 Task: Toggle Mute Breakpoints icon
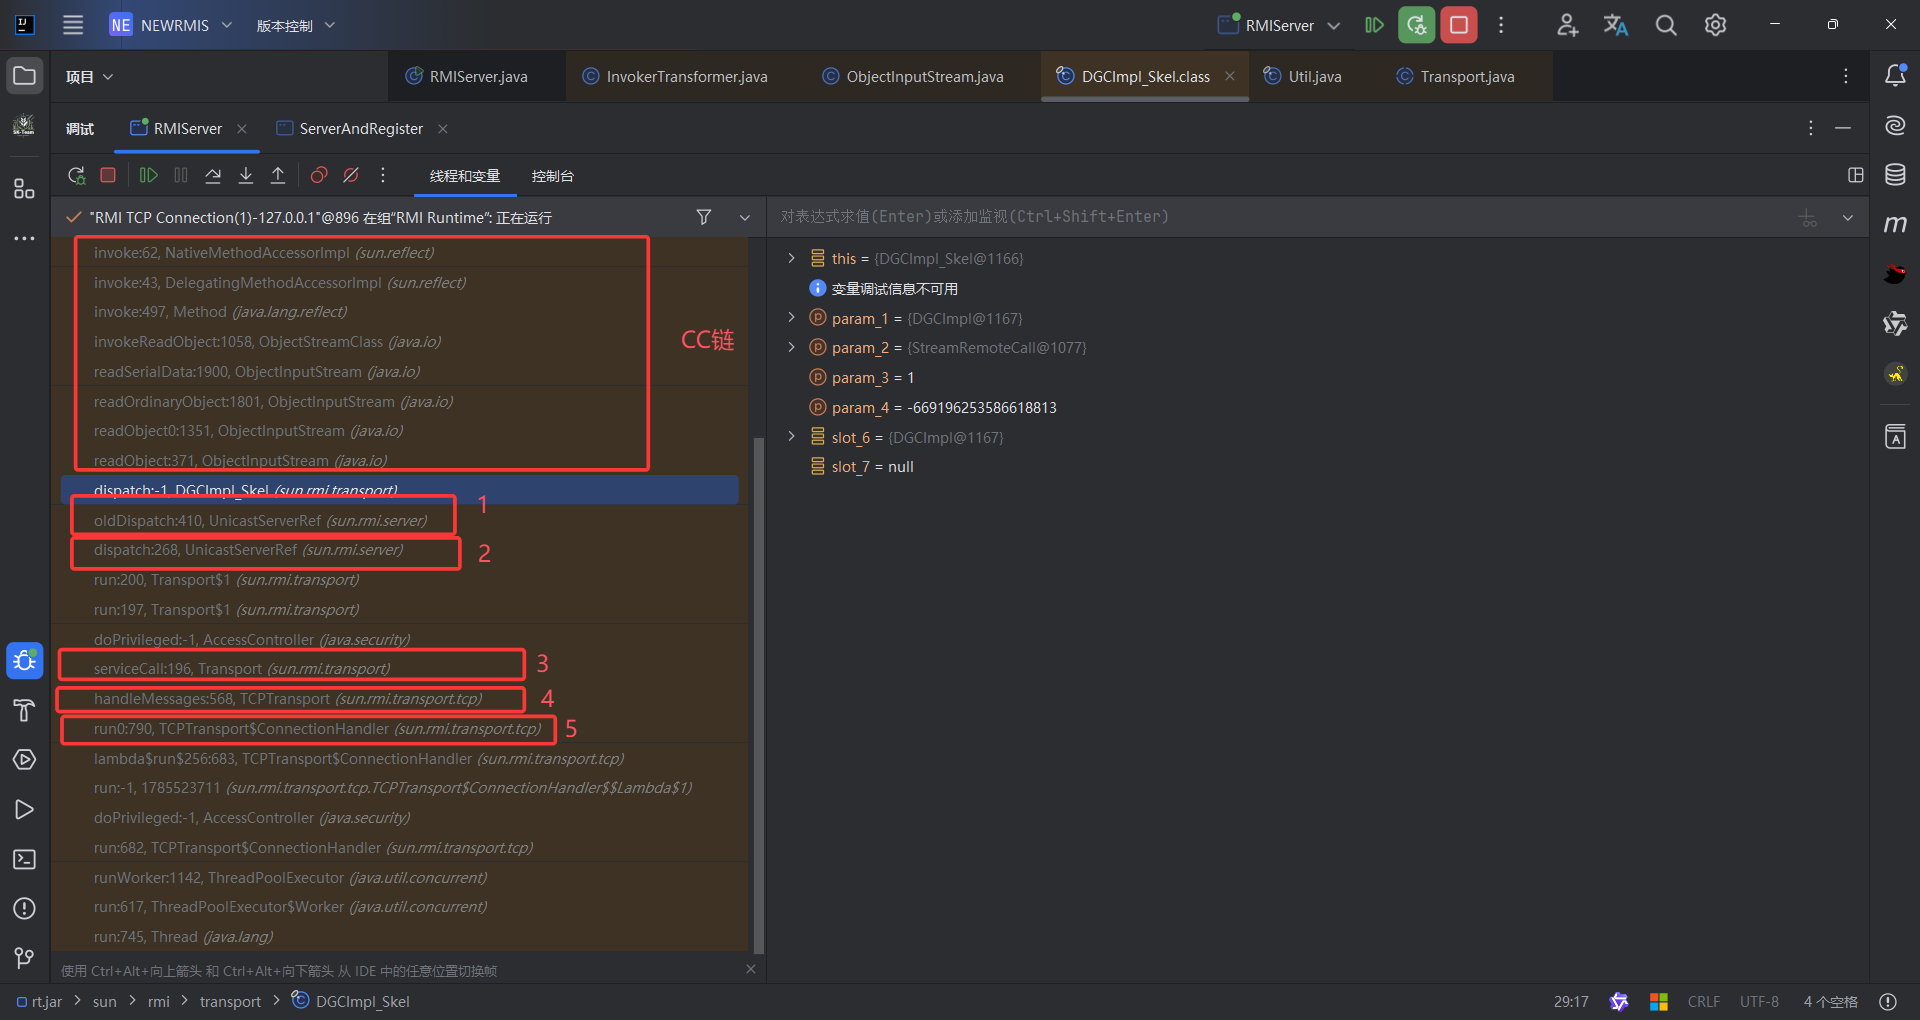point(351,175)
